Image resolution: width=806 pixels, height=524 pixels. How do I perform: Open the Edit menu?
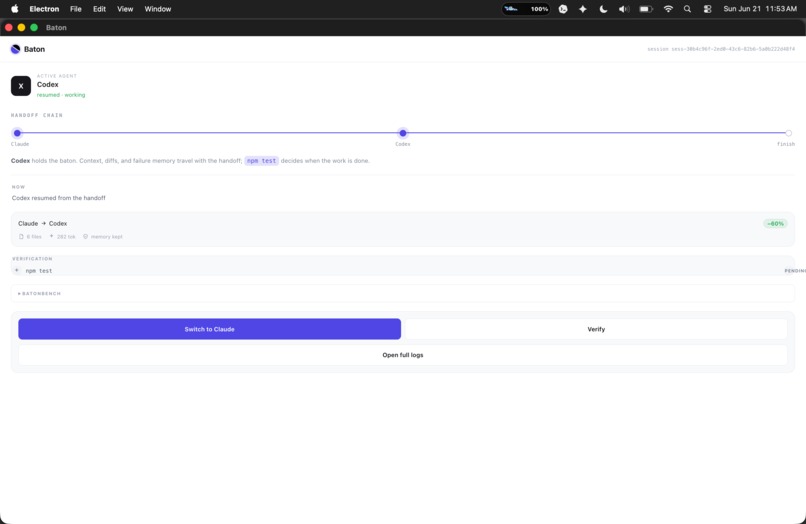99,9
